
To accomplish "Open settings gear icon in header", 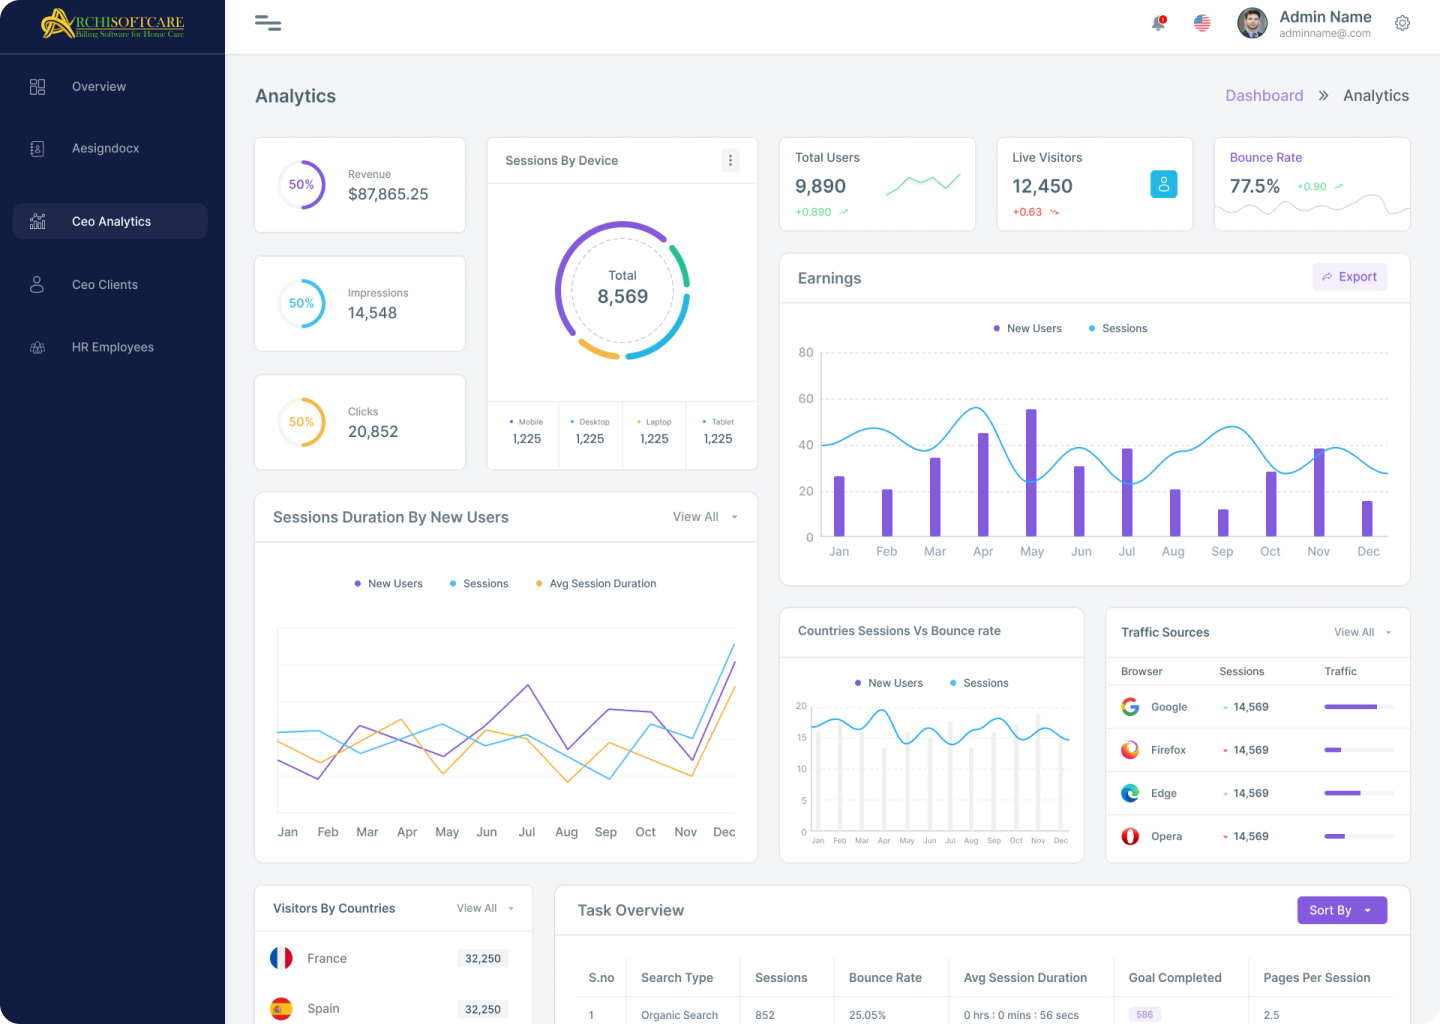I will point(1402,23).
